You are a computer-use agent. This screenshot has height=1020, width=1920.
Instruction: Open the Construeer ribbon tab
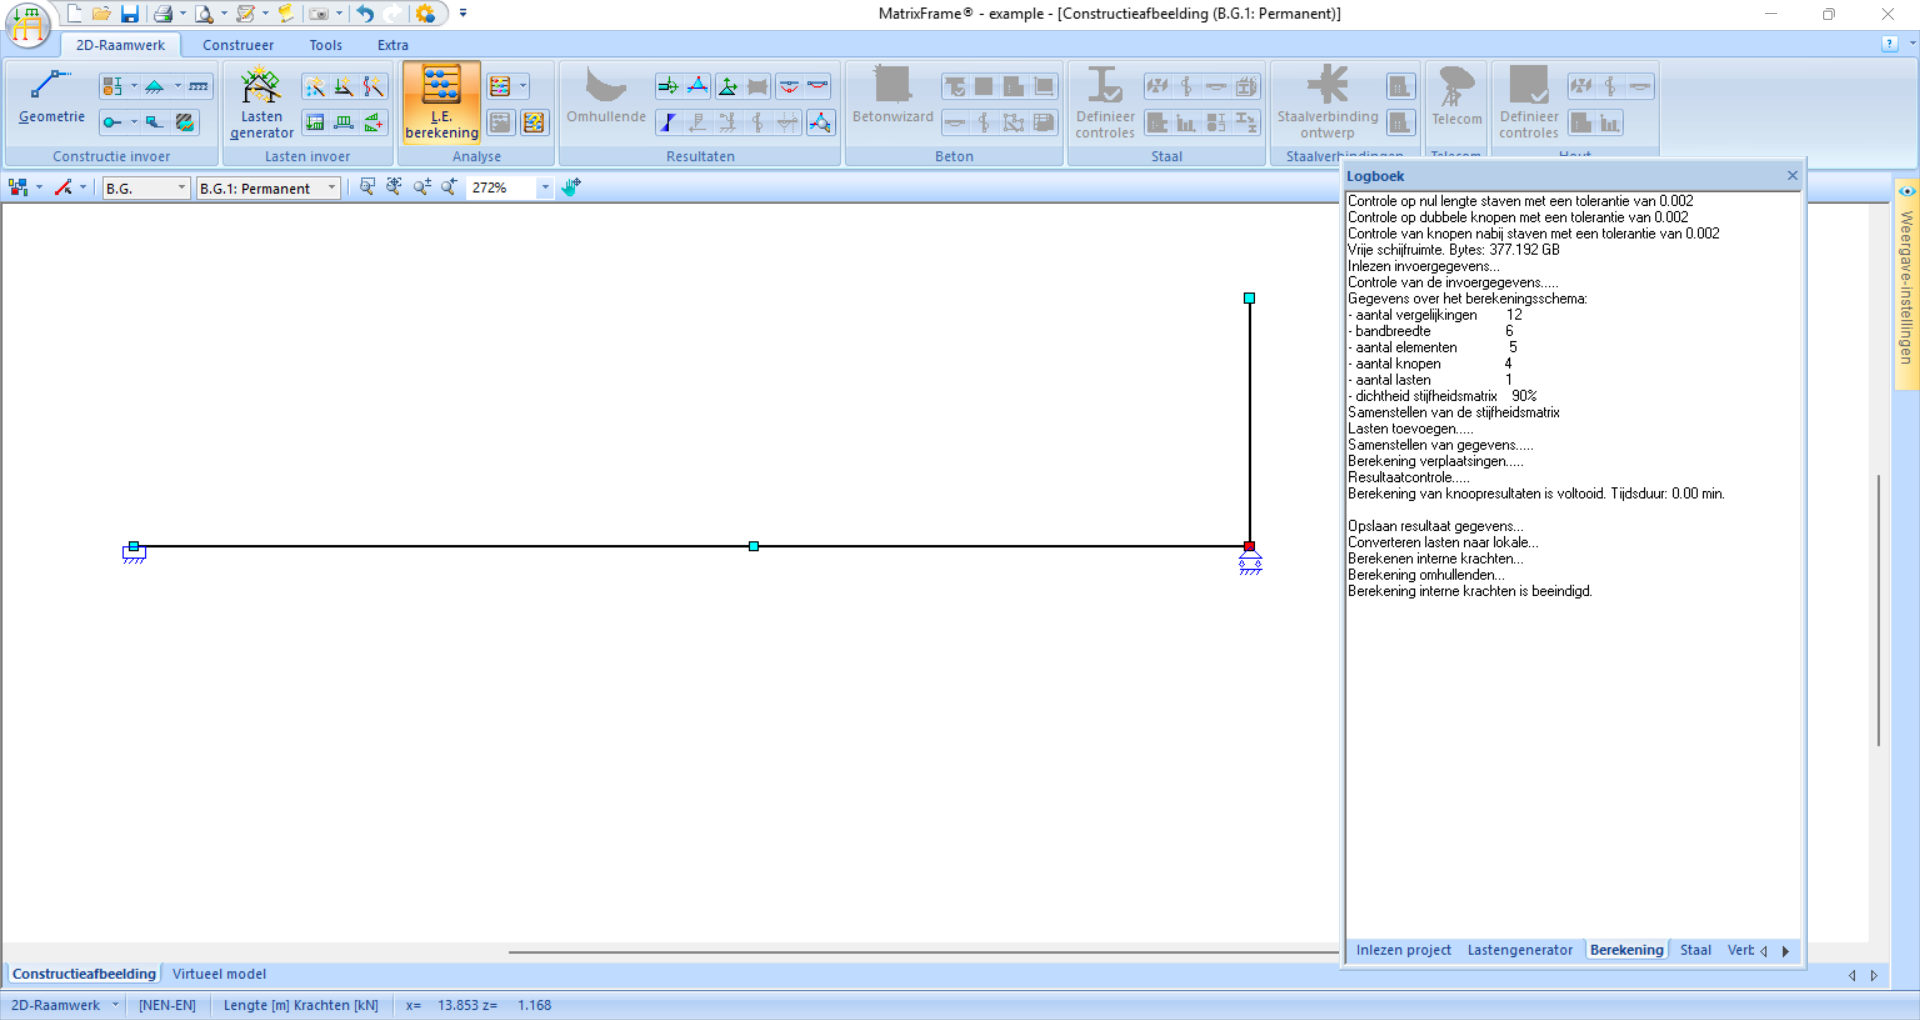pyautogui.click(x=238, y=45)
